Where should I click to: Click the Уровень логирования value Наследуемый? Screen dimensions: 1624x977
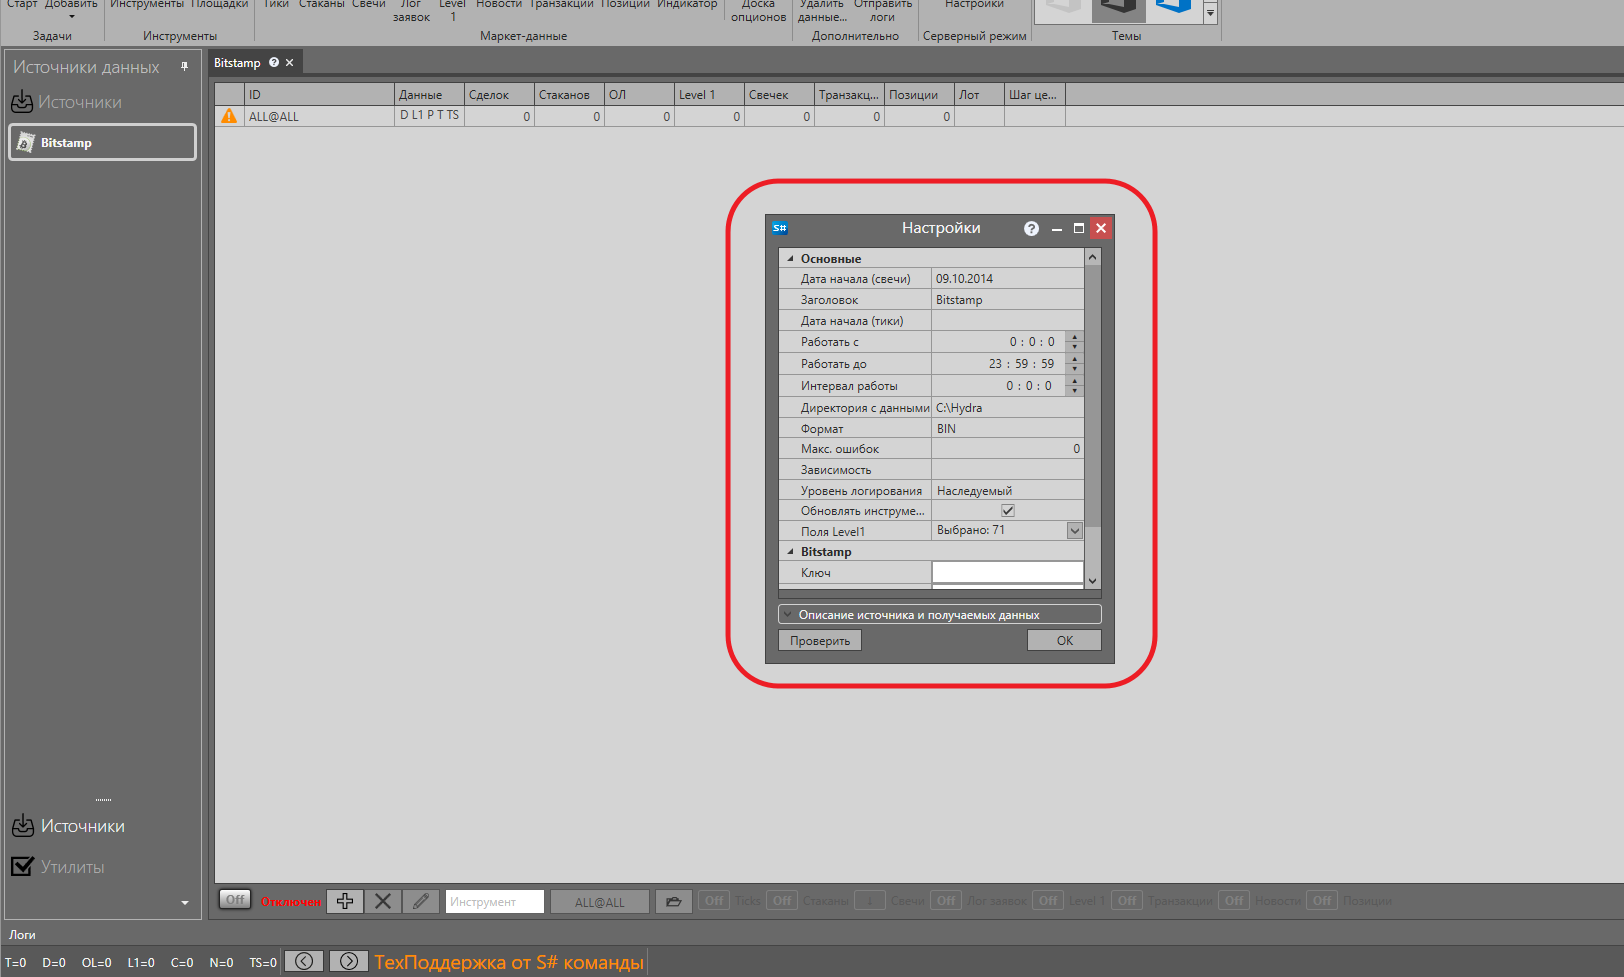(x=1007, y=491)
